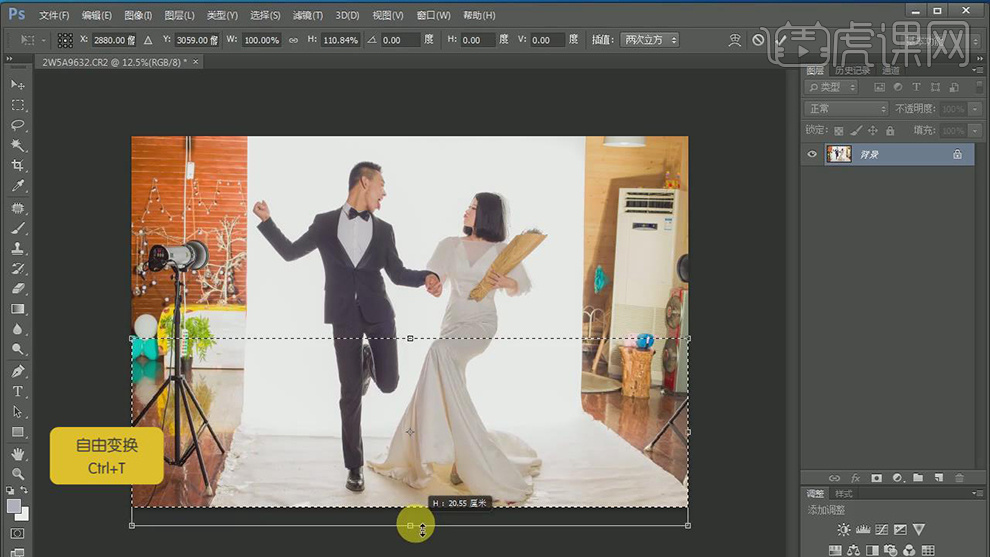Viewport: 990px width, 557px height.
Task: Select the Horizontal Type tool
Action: pyautogui.click(x=18, y=392)
